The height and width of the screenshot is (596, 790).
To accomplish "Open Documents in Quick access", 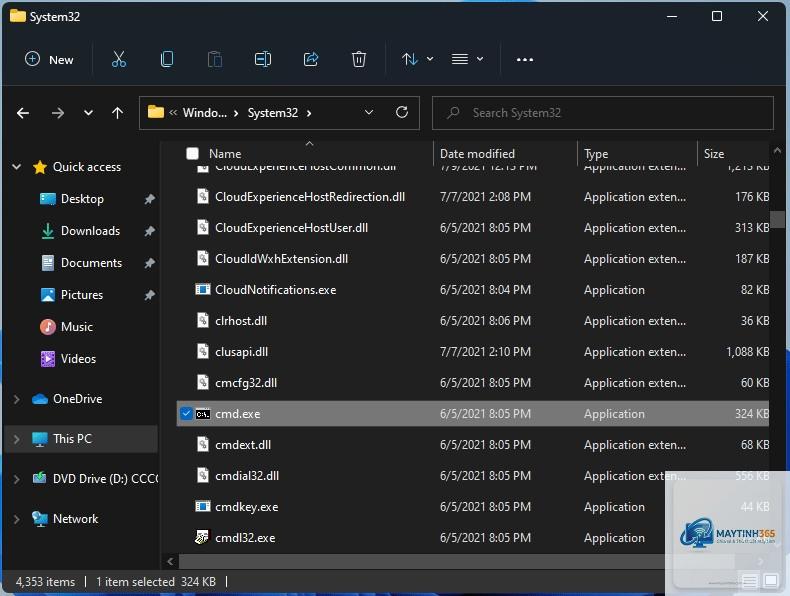I will (91, 263).
